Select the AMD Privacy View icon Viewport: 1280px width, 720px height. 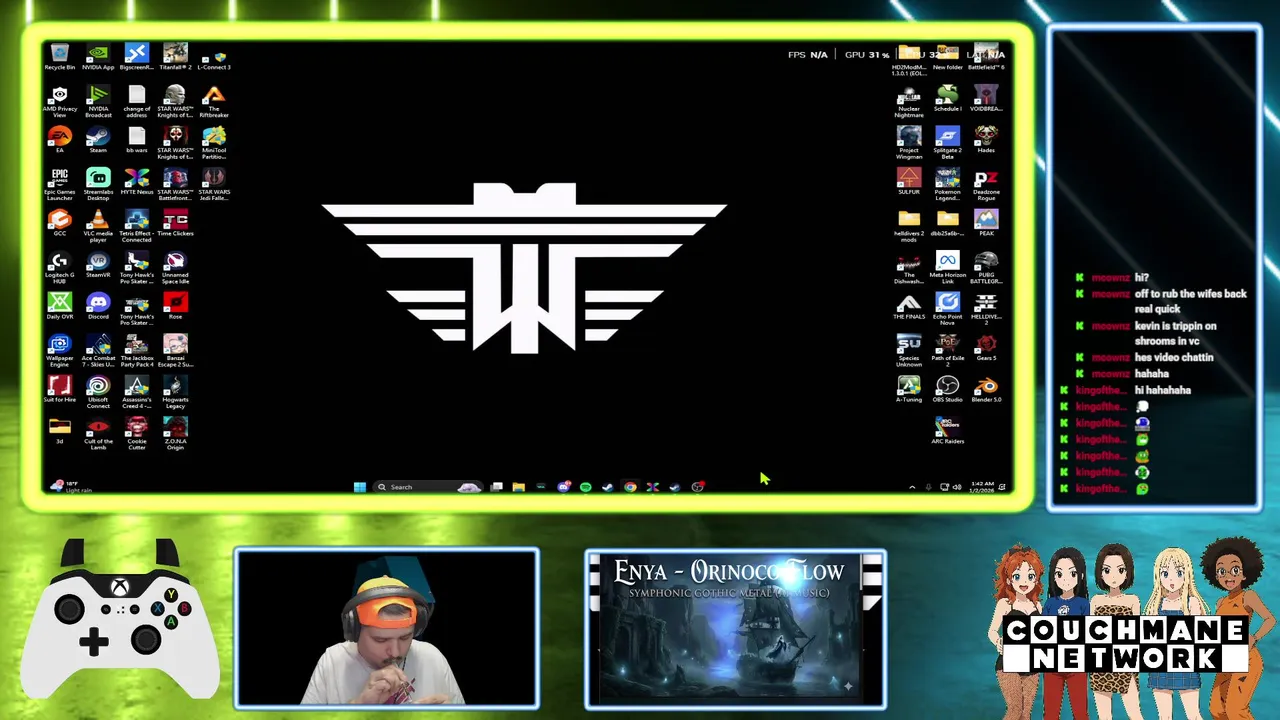tap(59, 101)
